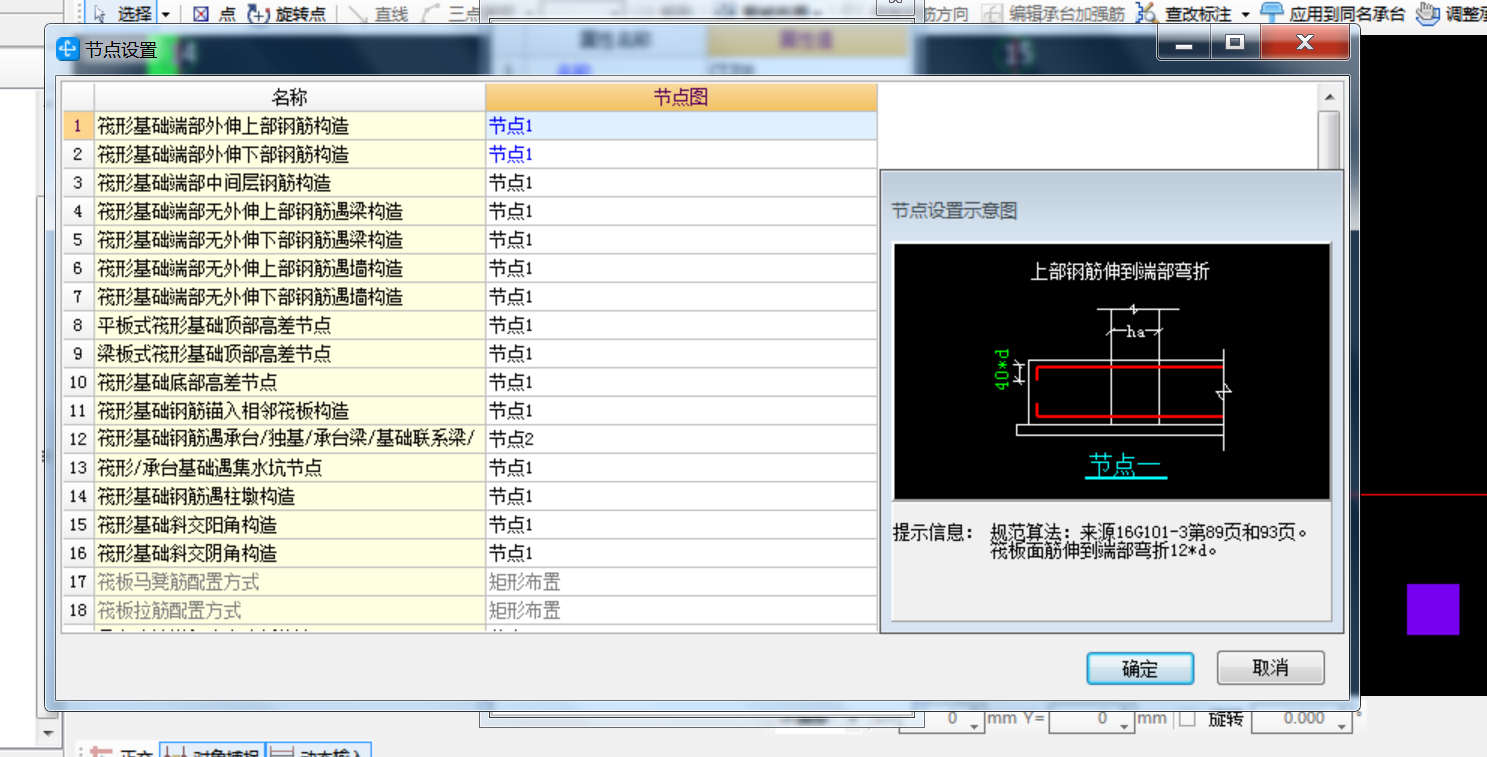Click 应用到同名承台 in the toolbar
This screenshot has width=1487, height=757.
tap(1333, 14)
